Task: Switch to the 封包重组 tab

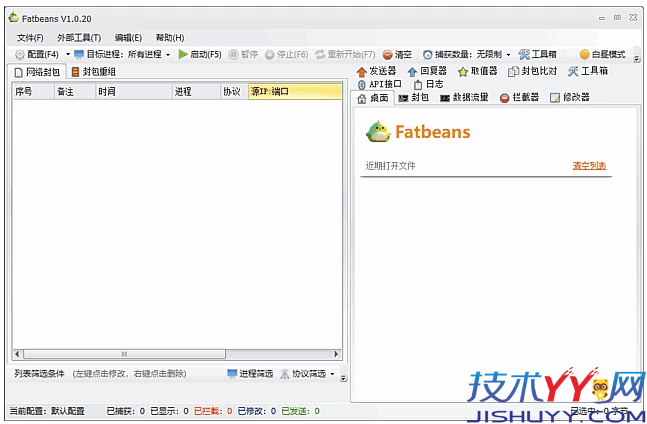Action: [x=94, y=72]
